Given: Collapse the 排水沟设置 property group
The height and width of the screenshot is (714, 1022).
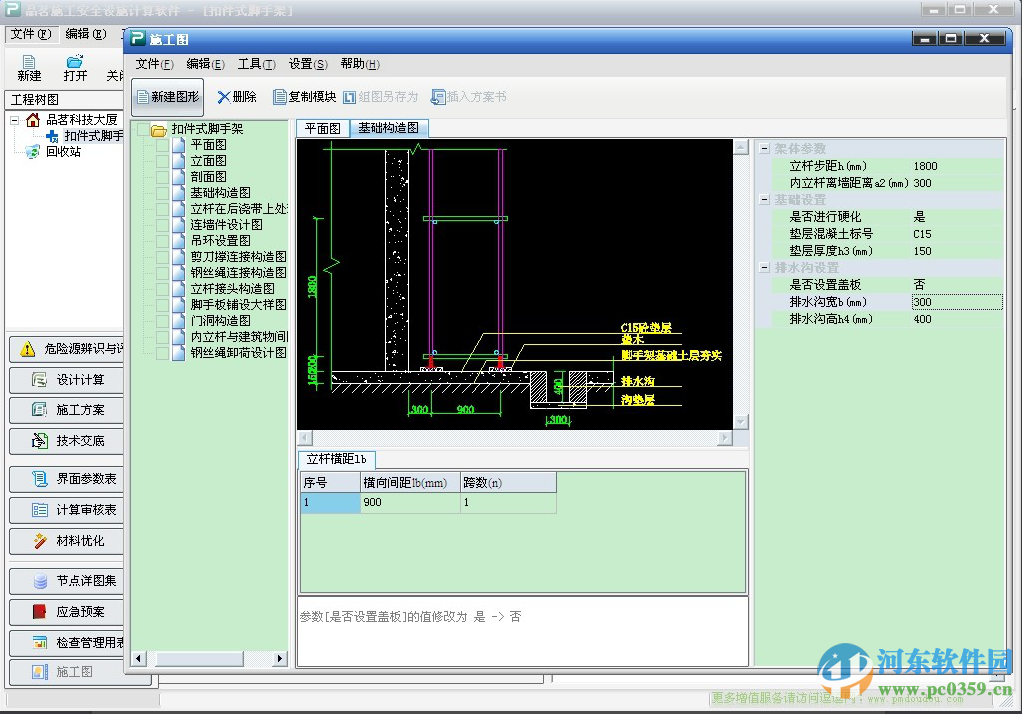Looking at the screenshot, I should tap(765, 267).
